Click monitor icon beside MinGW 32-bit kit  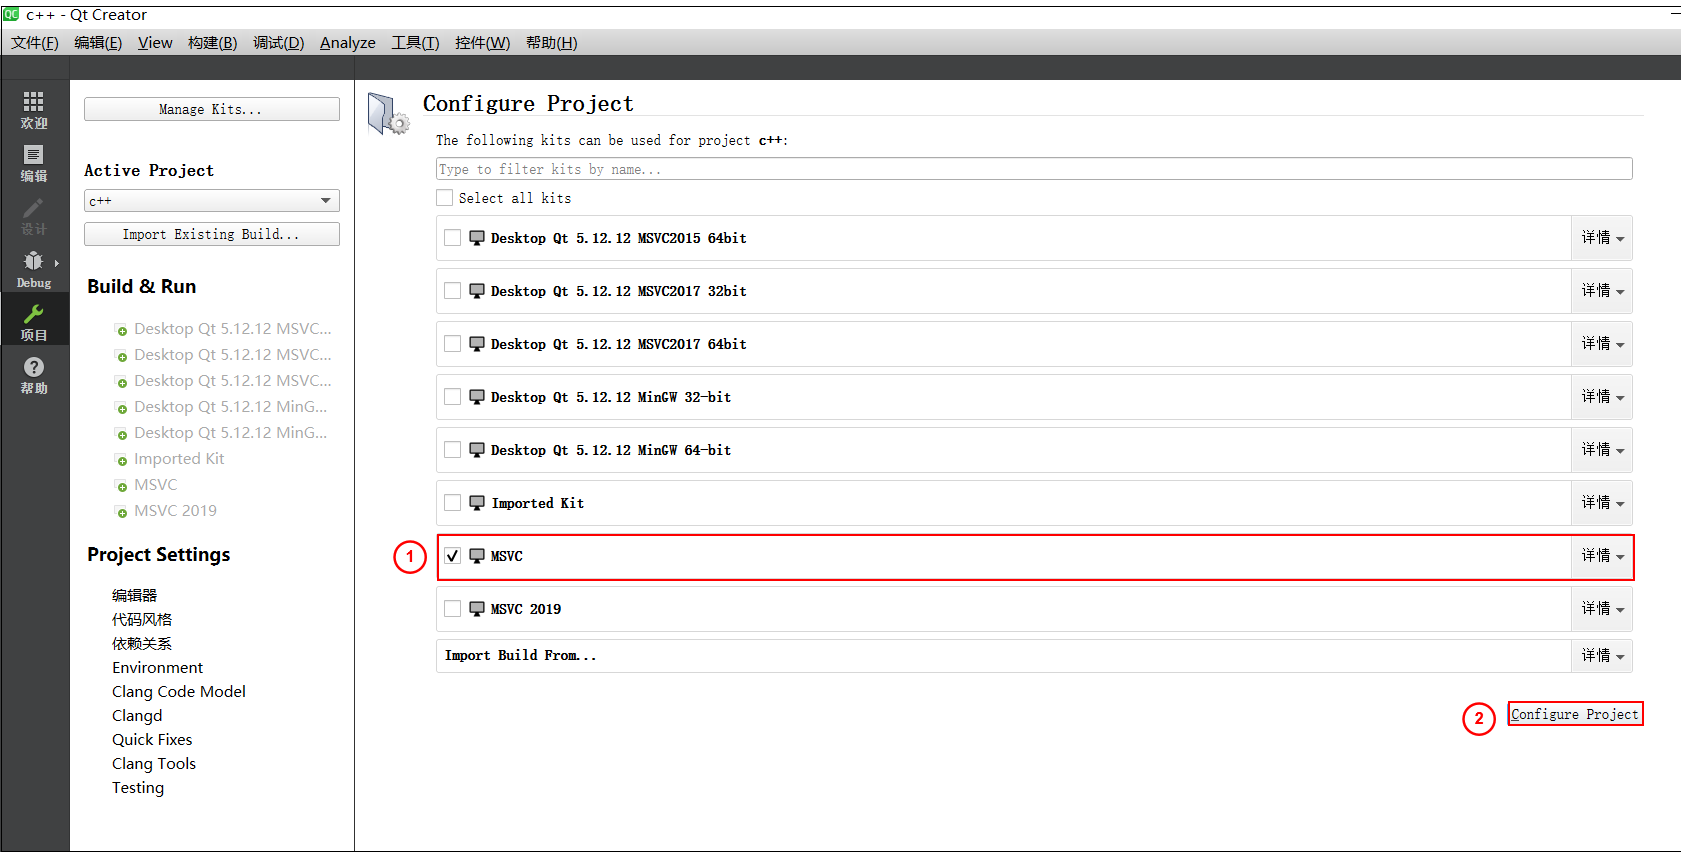tap(477, 397)
